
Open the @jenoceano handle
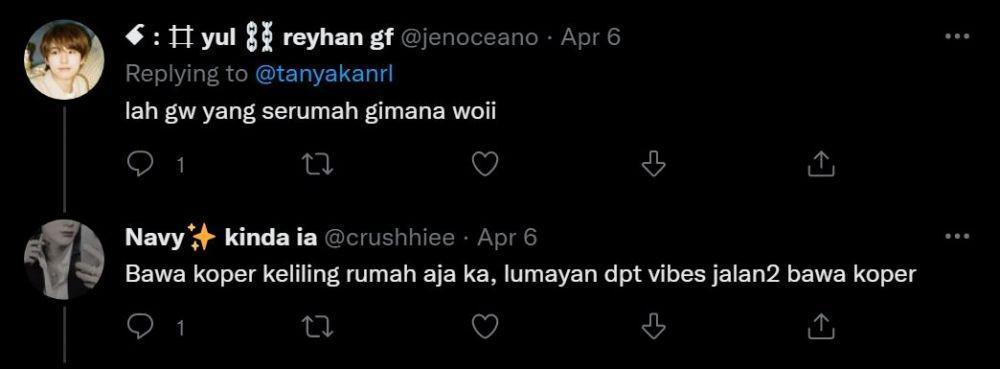coord(469,38)
